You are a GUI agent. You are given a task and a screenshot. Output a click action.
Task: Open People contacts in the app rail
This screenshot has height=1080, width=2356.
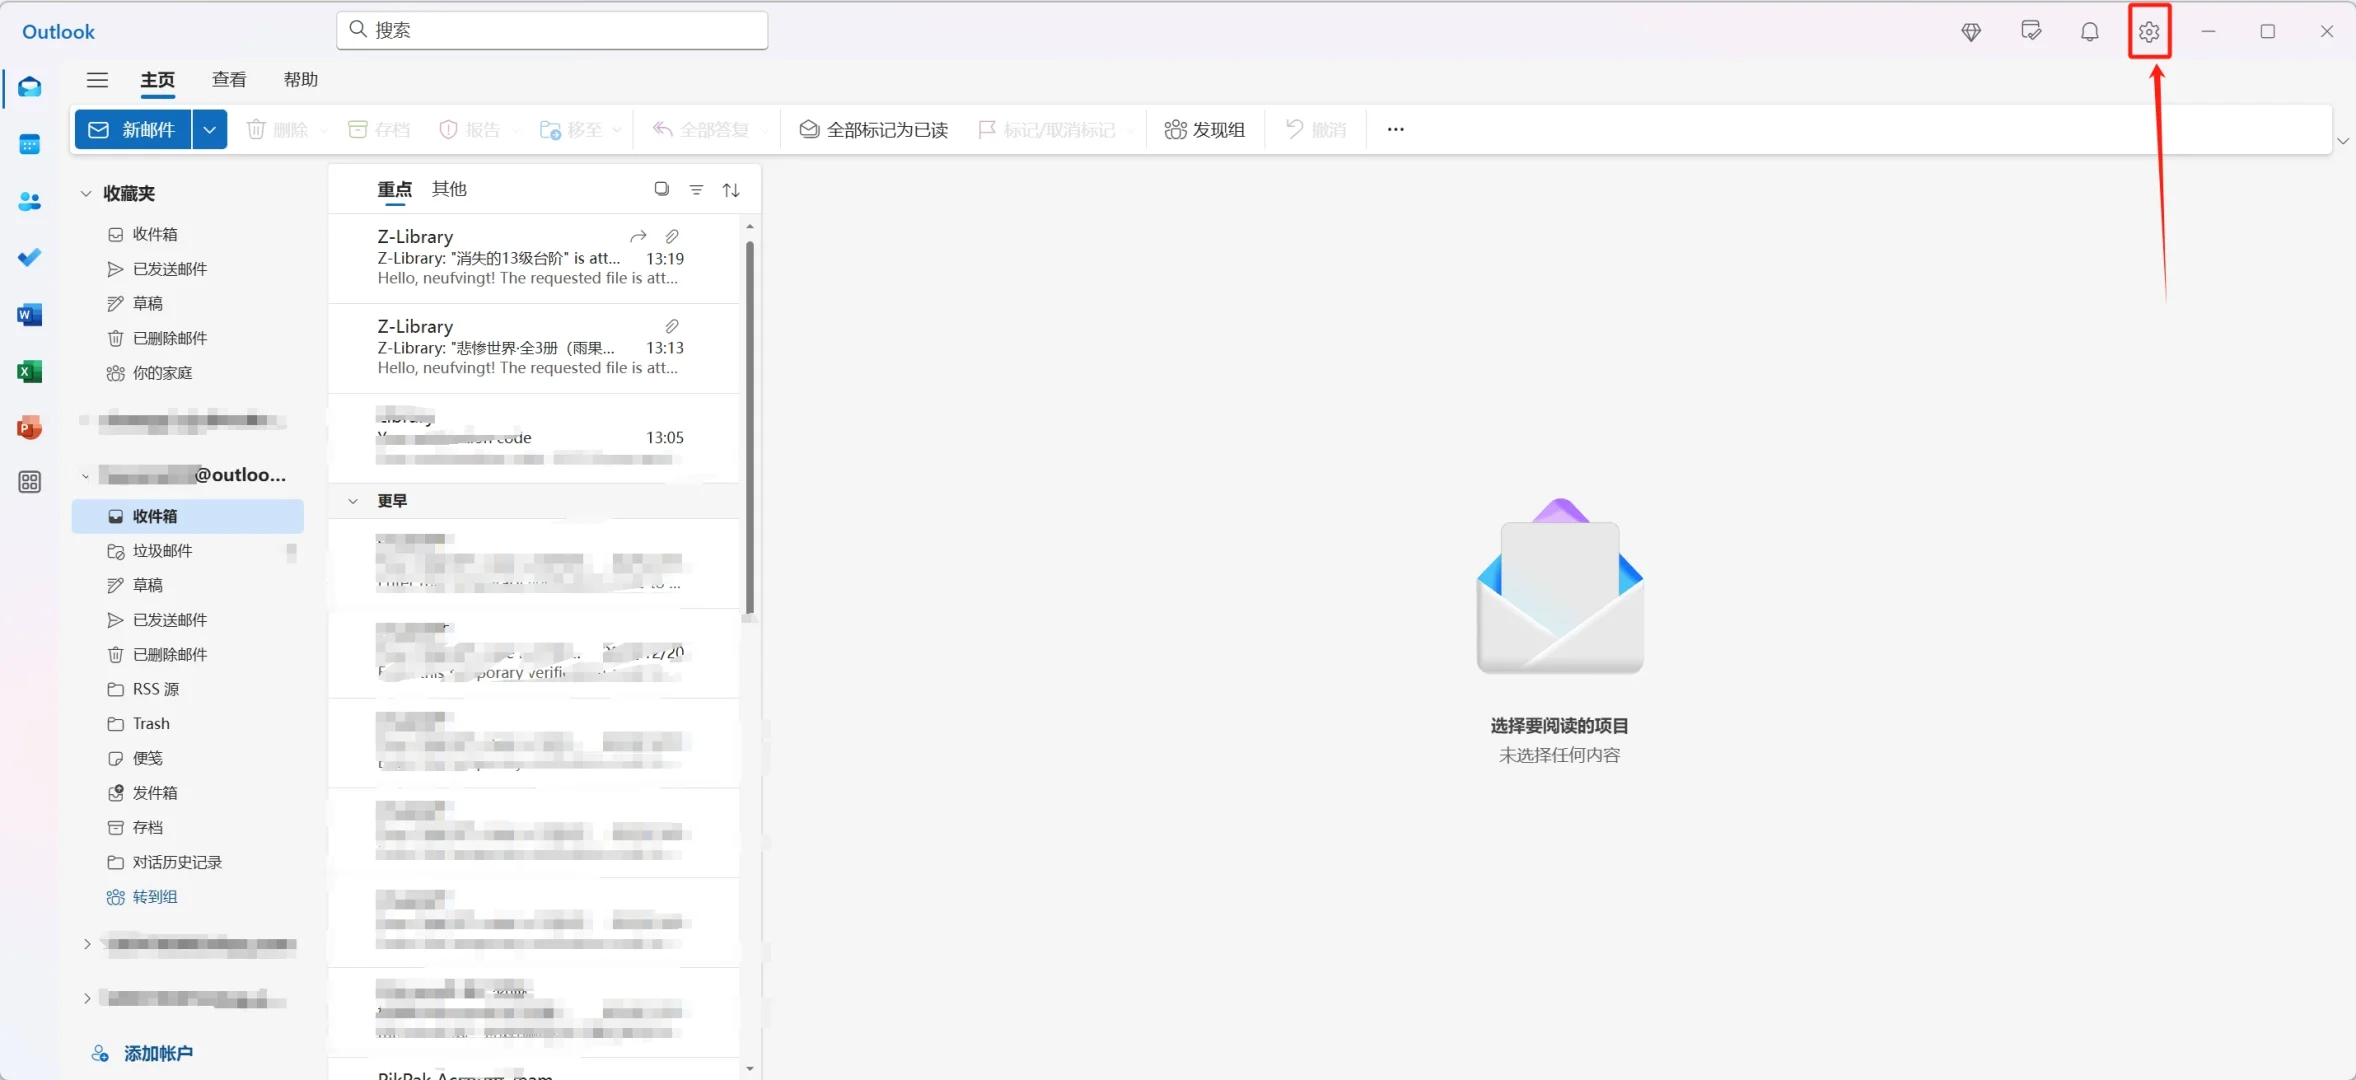[x=29, y=201]
